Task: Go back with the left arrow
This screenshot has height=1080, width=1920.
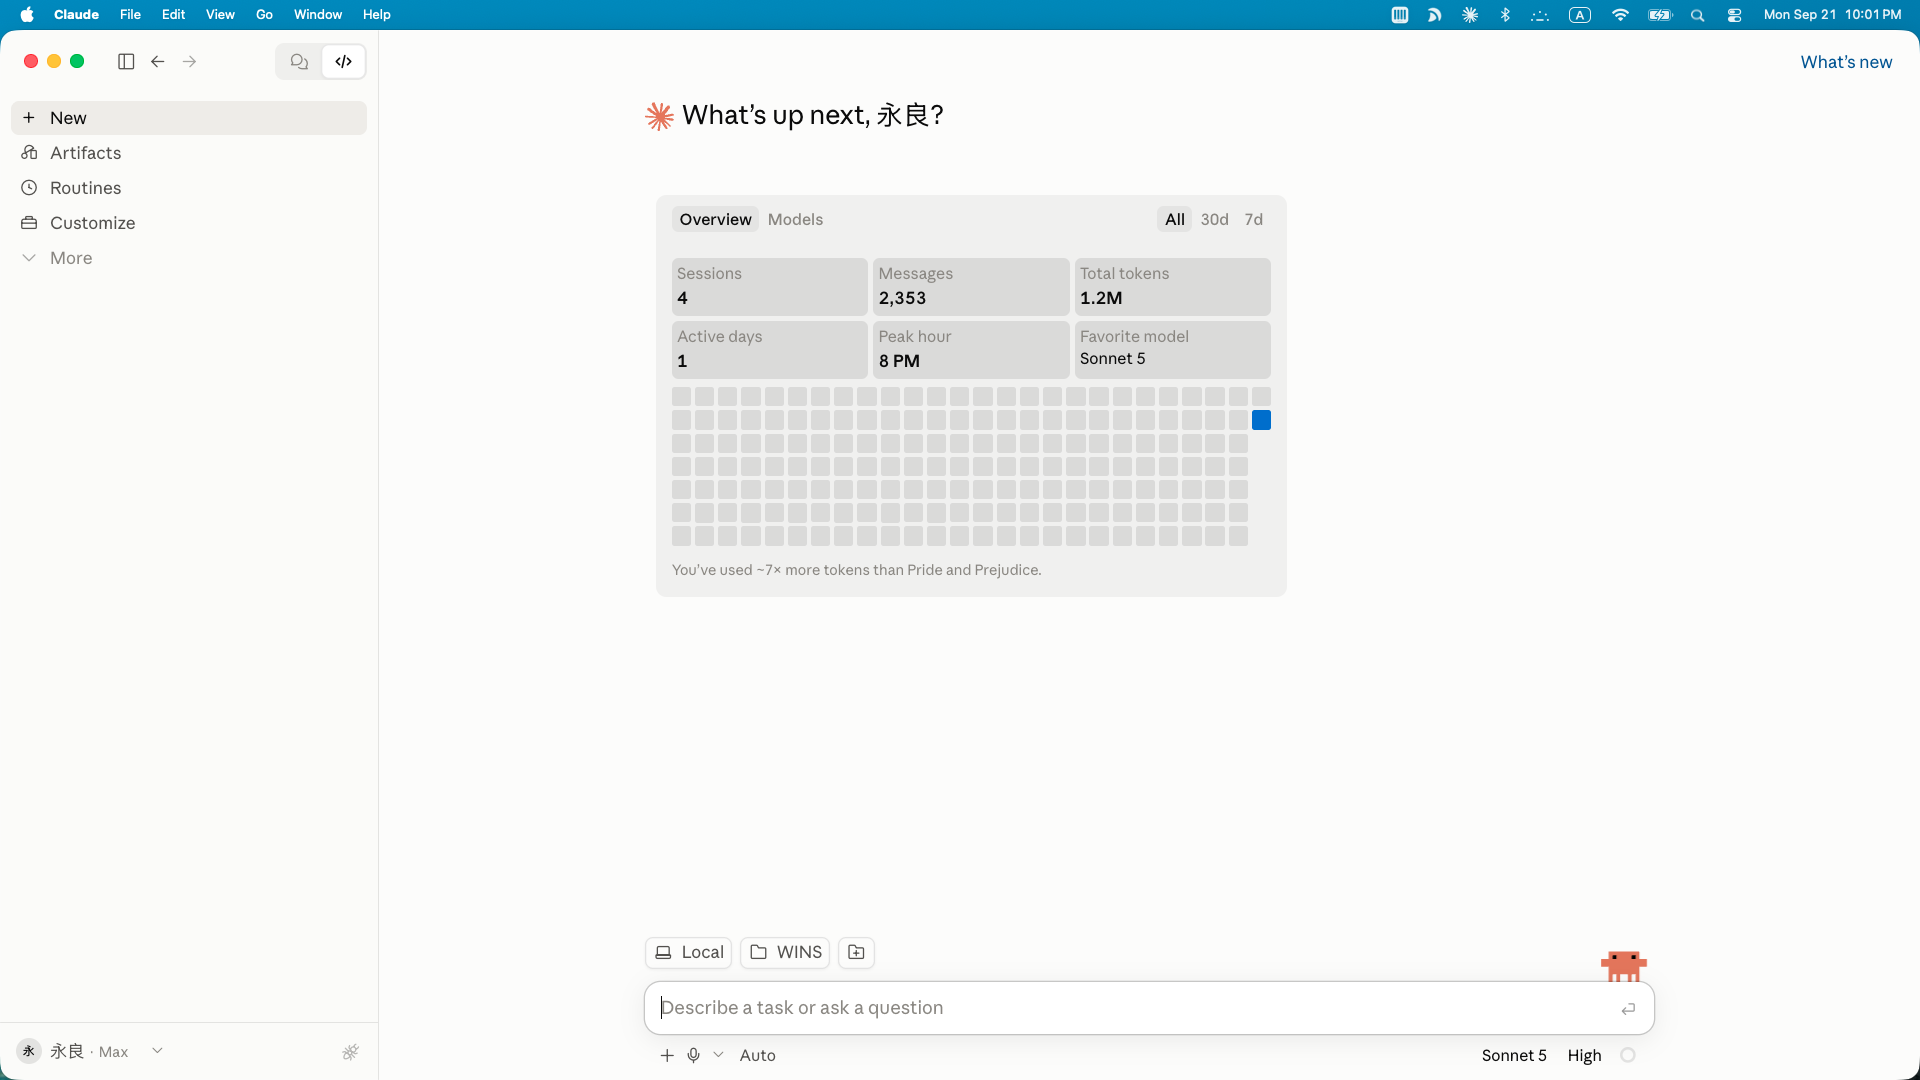Action: (158, 62)
